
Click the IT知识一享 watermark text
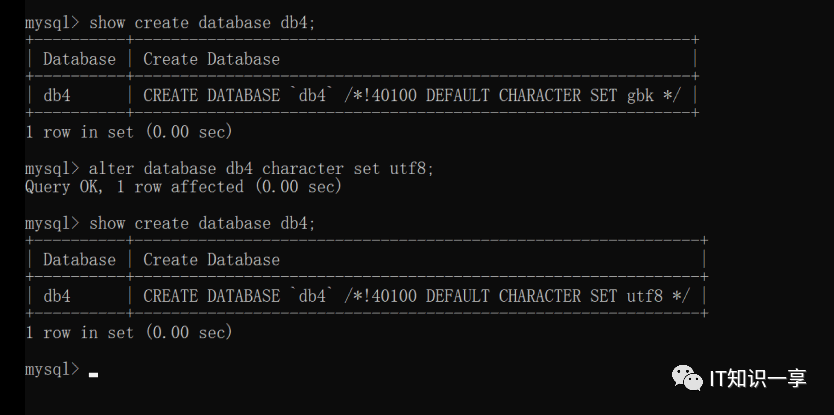tap(758, 378)
